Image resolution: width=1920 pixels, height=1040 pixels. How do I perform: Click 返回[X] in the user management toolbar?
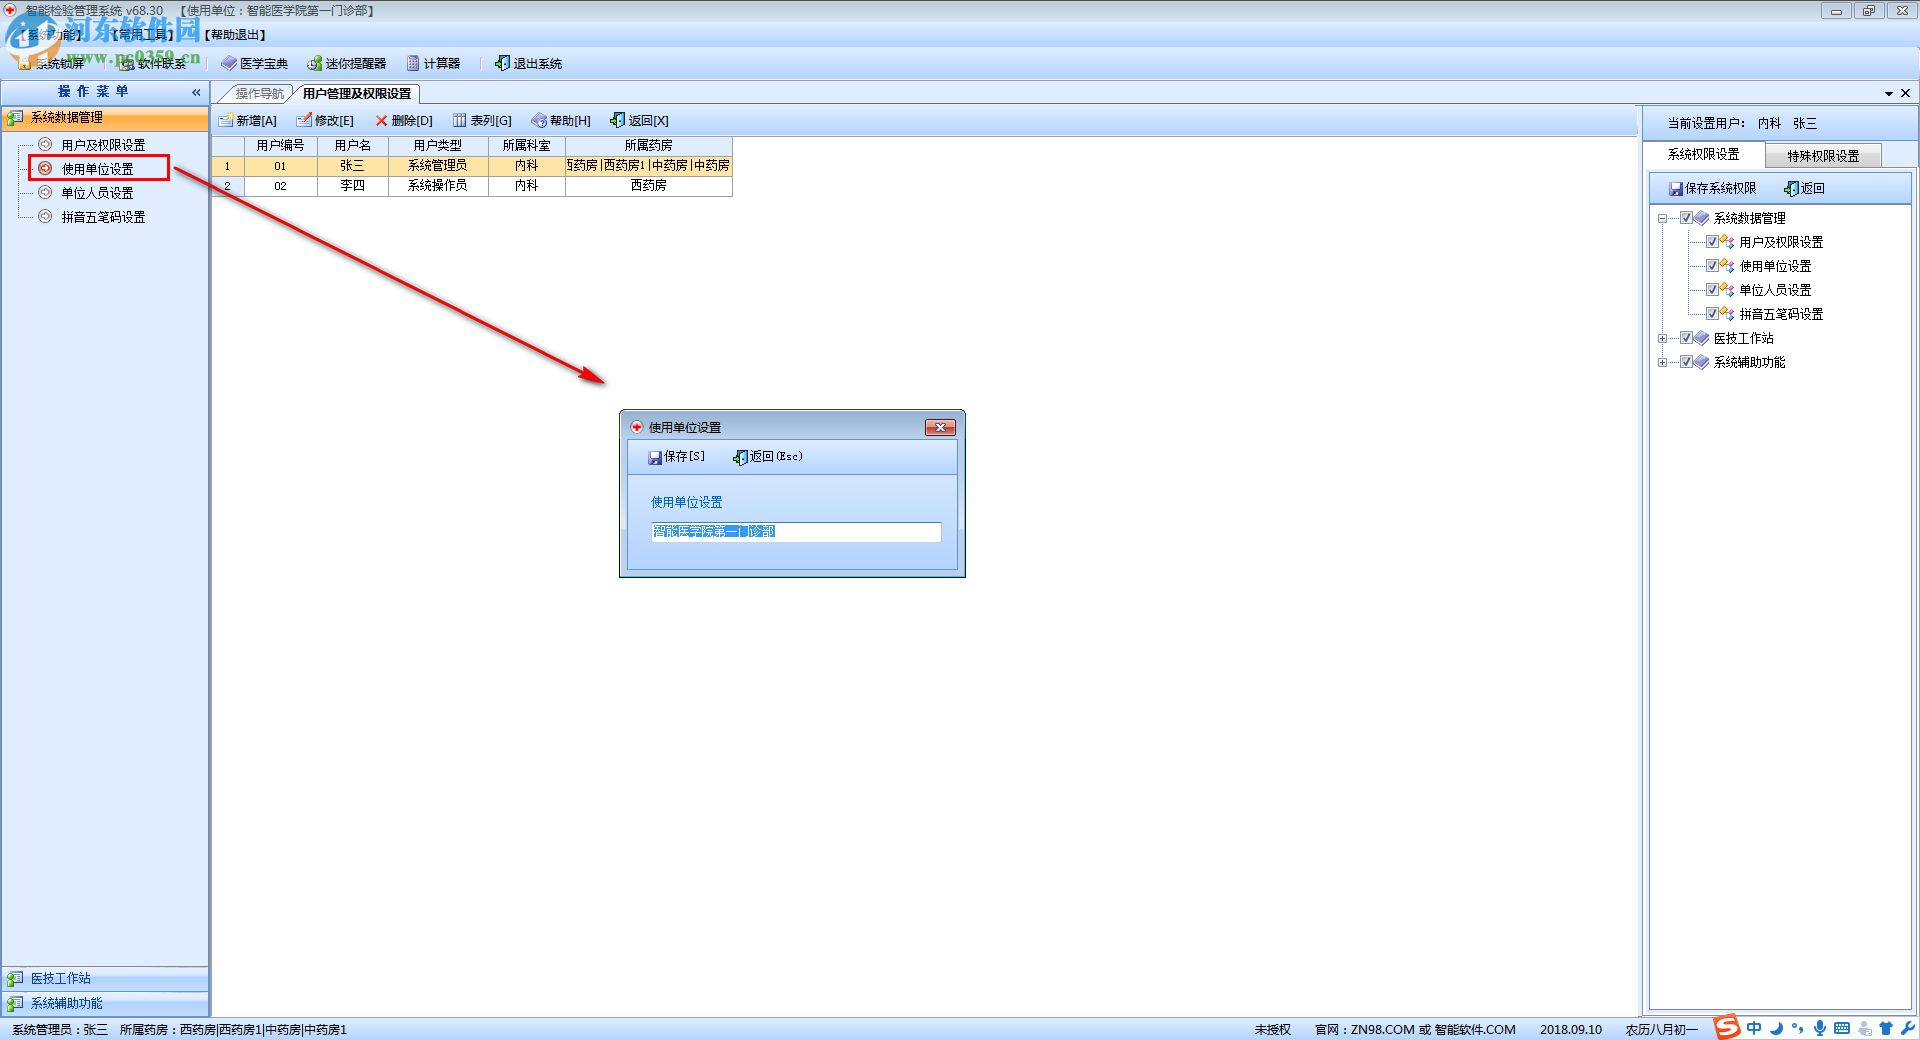pos(639,120)
